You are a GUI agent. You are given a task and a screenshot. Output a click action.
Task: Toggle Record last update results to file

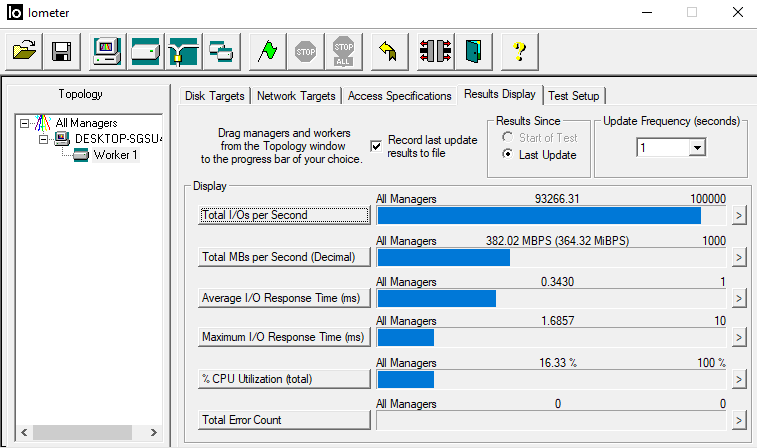click(376, 146)
